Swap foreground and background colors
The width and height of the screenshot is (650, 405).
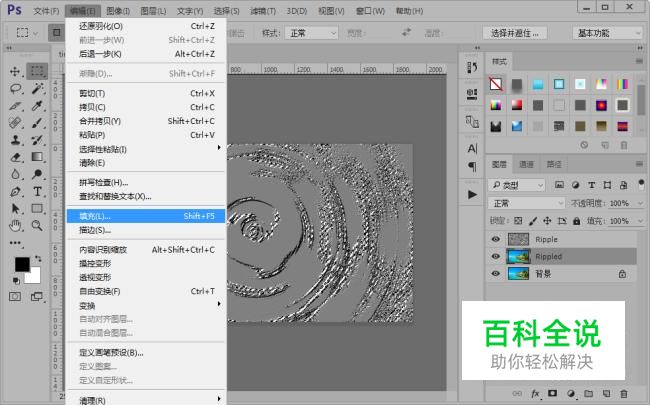tap(38, 258)
